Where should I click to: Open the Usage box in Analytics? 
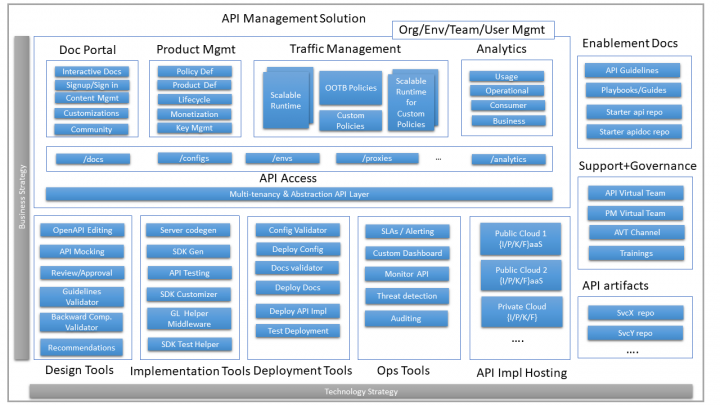(x=507, y=77)
